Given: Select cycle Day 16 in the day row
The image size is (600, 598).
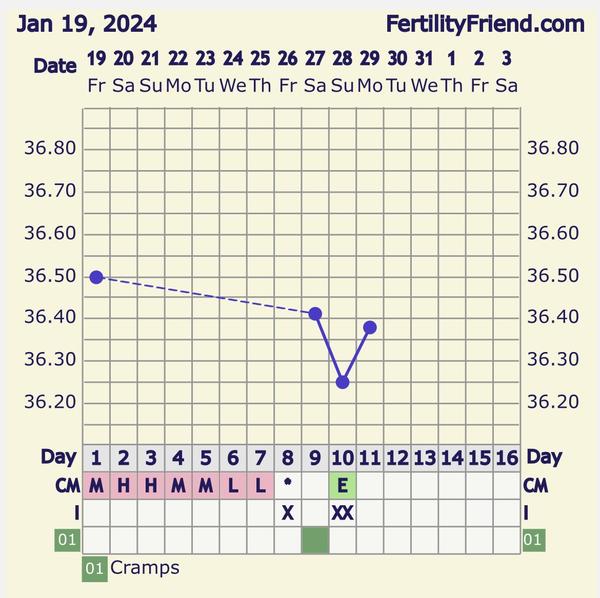Looking at the screenshot, I should [x=507, y=458].
